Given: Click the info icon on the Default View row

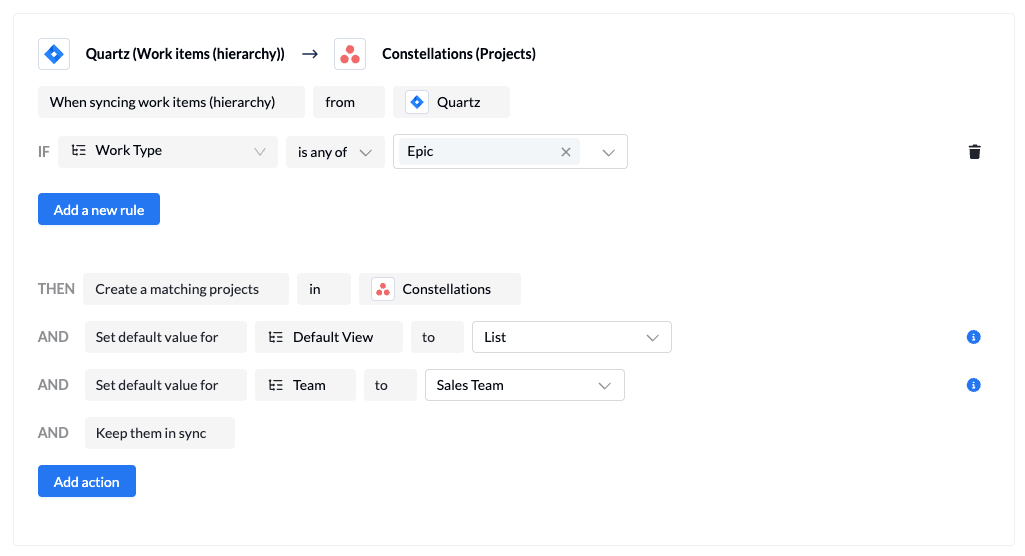Looking at the screenshot, I should [974, 337].
